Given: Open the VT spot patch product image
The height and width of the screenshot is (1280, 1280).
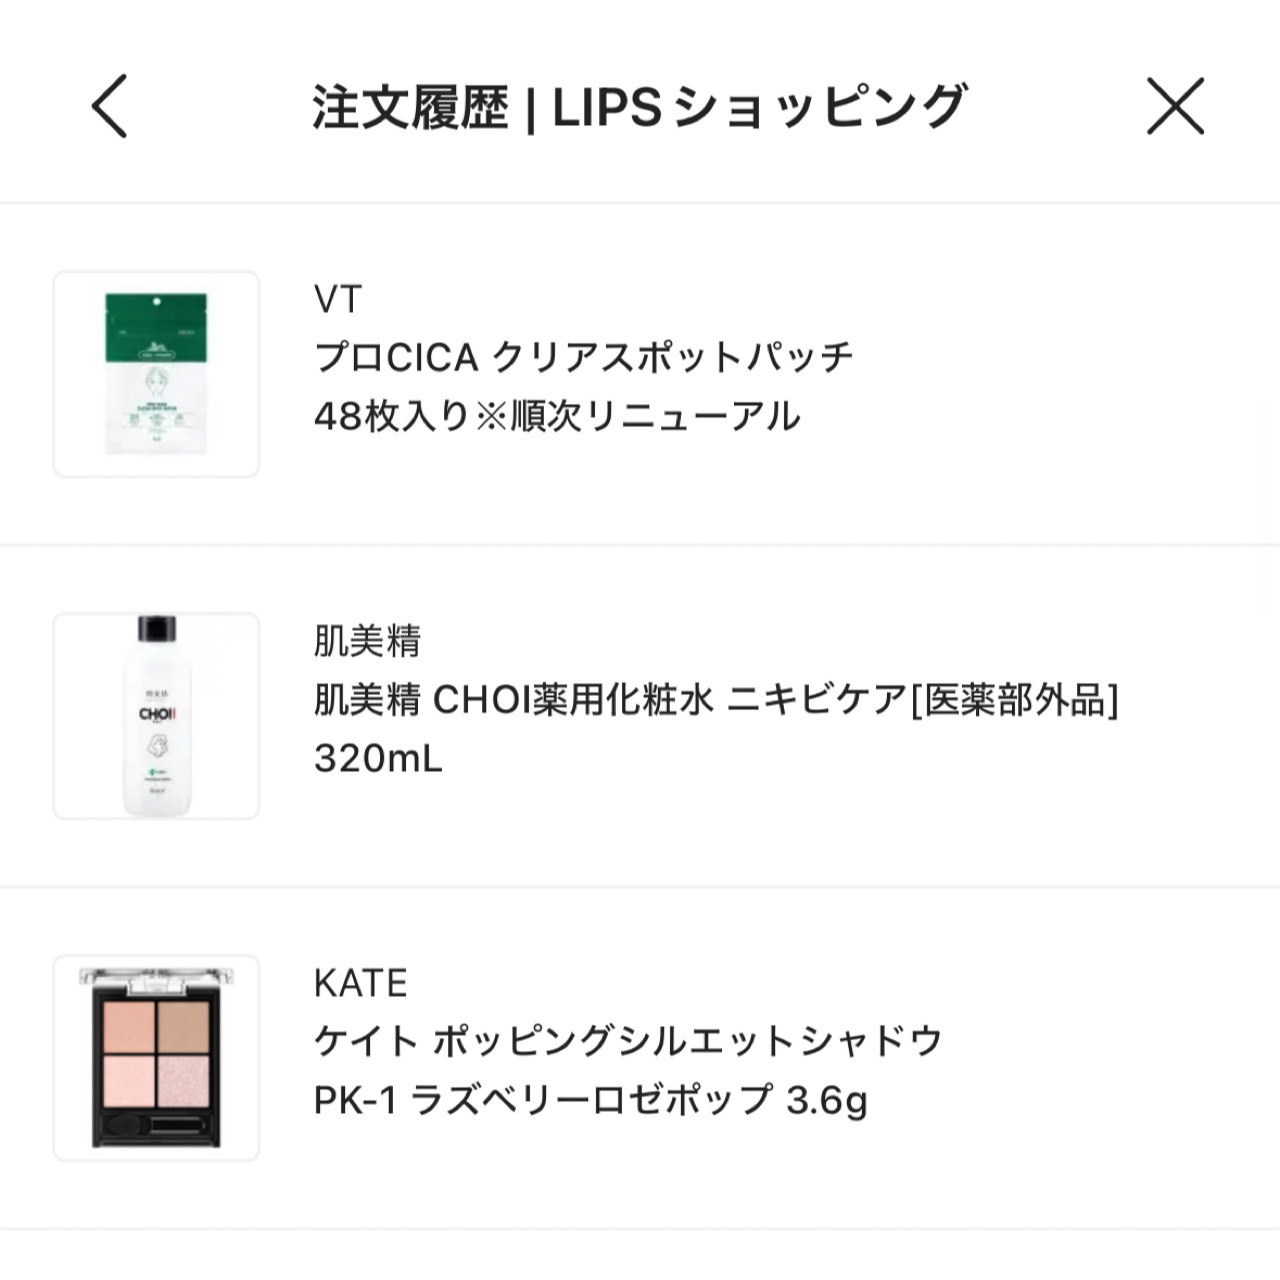Looking at the screenshot, I should pyautogui.click(x=156, y=374).
